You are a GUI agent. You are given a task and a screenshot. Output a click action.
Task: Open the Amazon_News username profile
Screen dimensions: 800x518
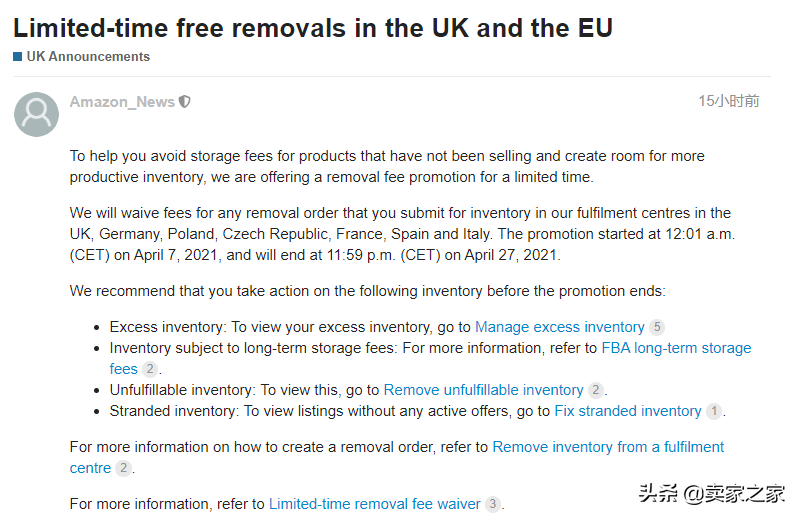point(122,102)
